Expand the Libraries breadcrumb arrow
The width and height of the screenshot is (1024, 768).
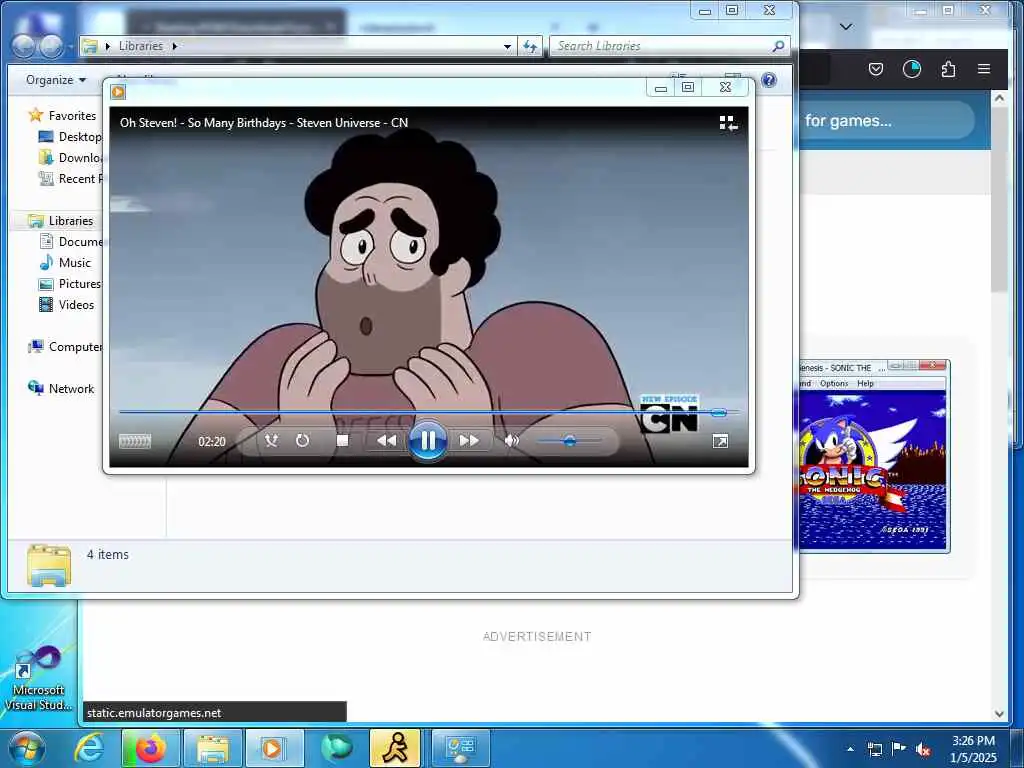[x=174, y=46]
